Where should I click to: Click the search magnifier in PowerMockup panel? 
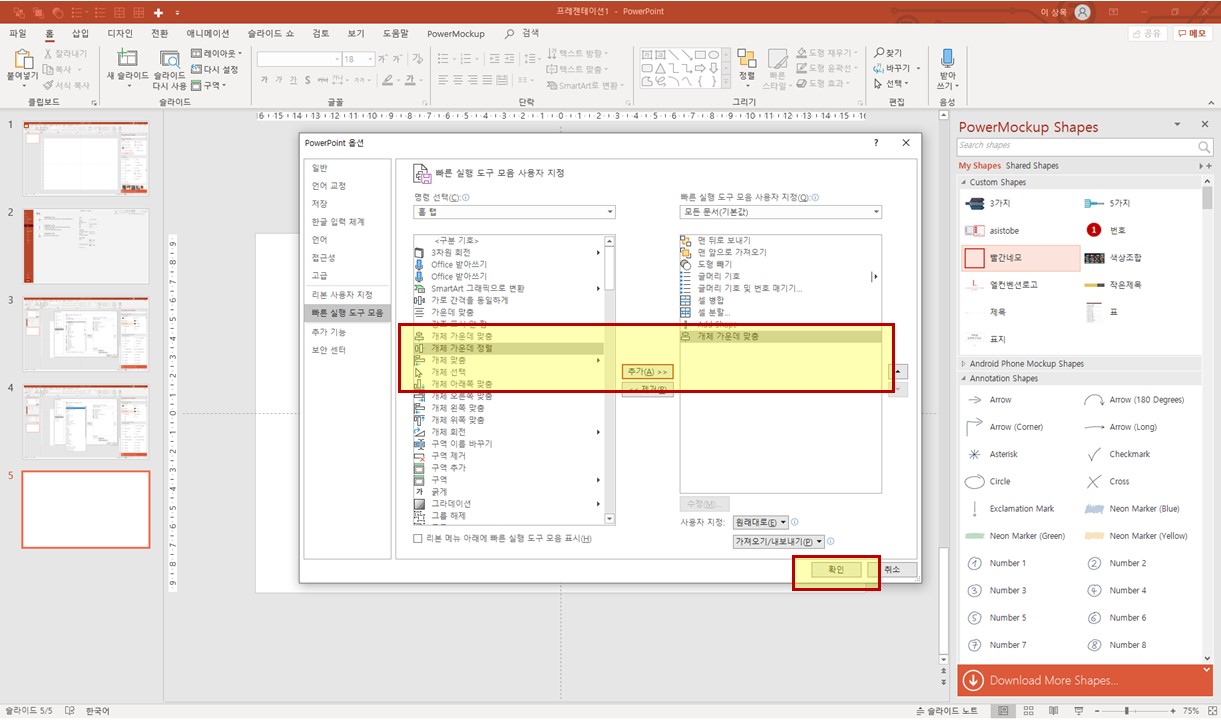(x=1204, y=147)
